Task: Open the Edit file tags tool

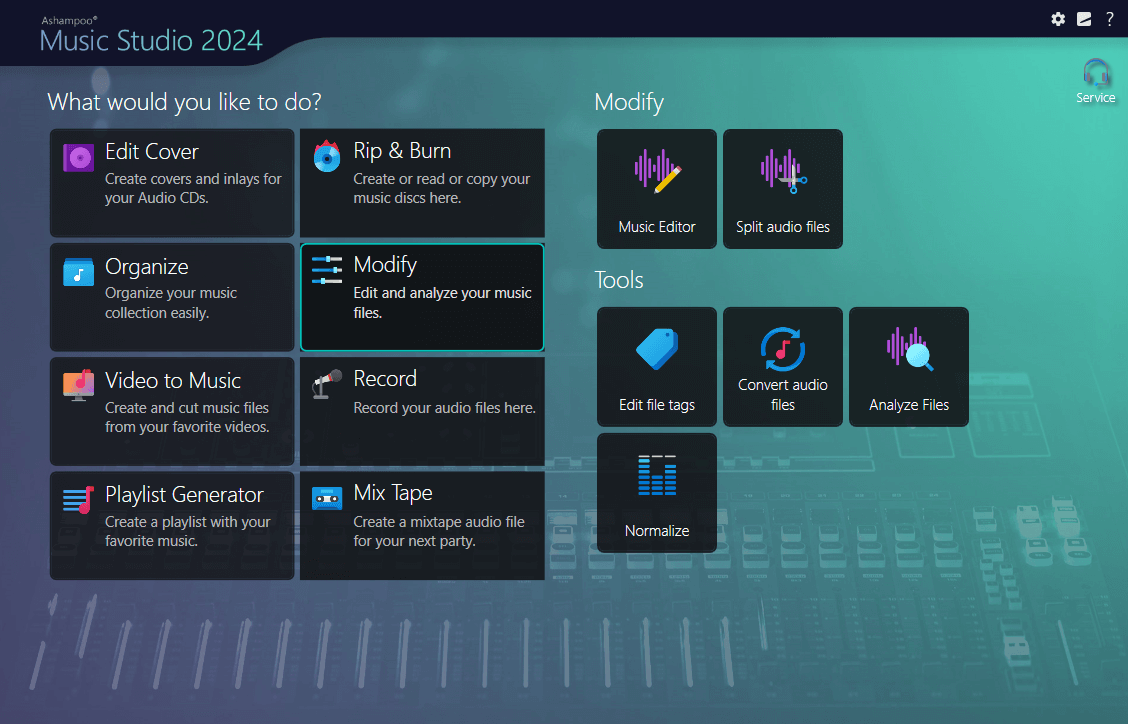Action: pyautogui.click(x=656, y=366)
